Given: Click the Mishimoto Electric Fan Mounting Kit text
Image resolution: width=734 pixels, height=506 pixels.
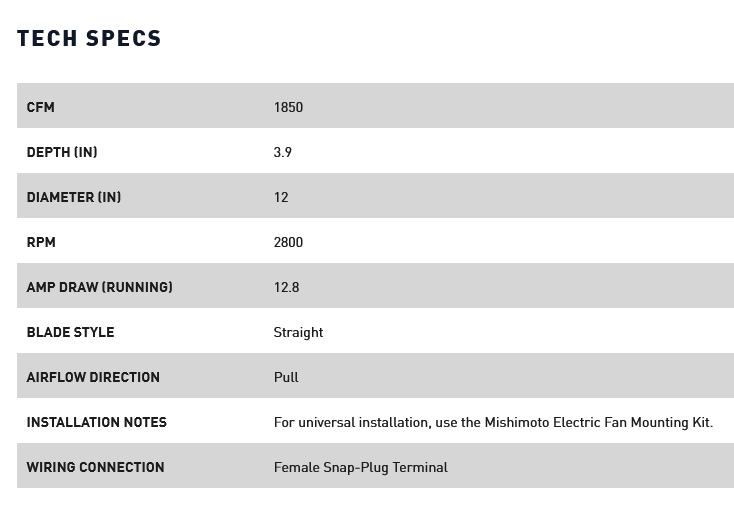Looking at the screenshot, I should [x=599, y=422].
